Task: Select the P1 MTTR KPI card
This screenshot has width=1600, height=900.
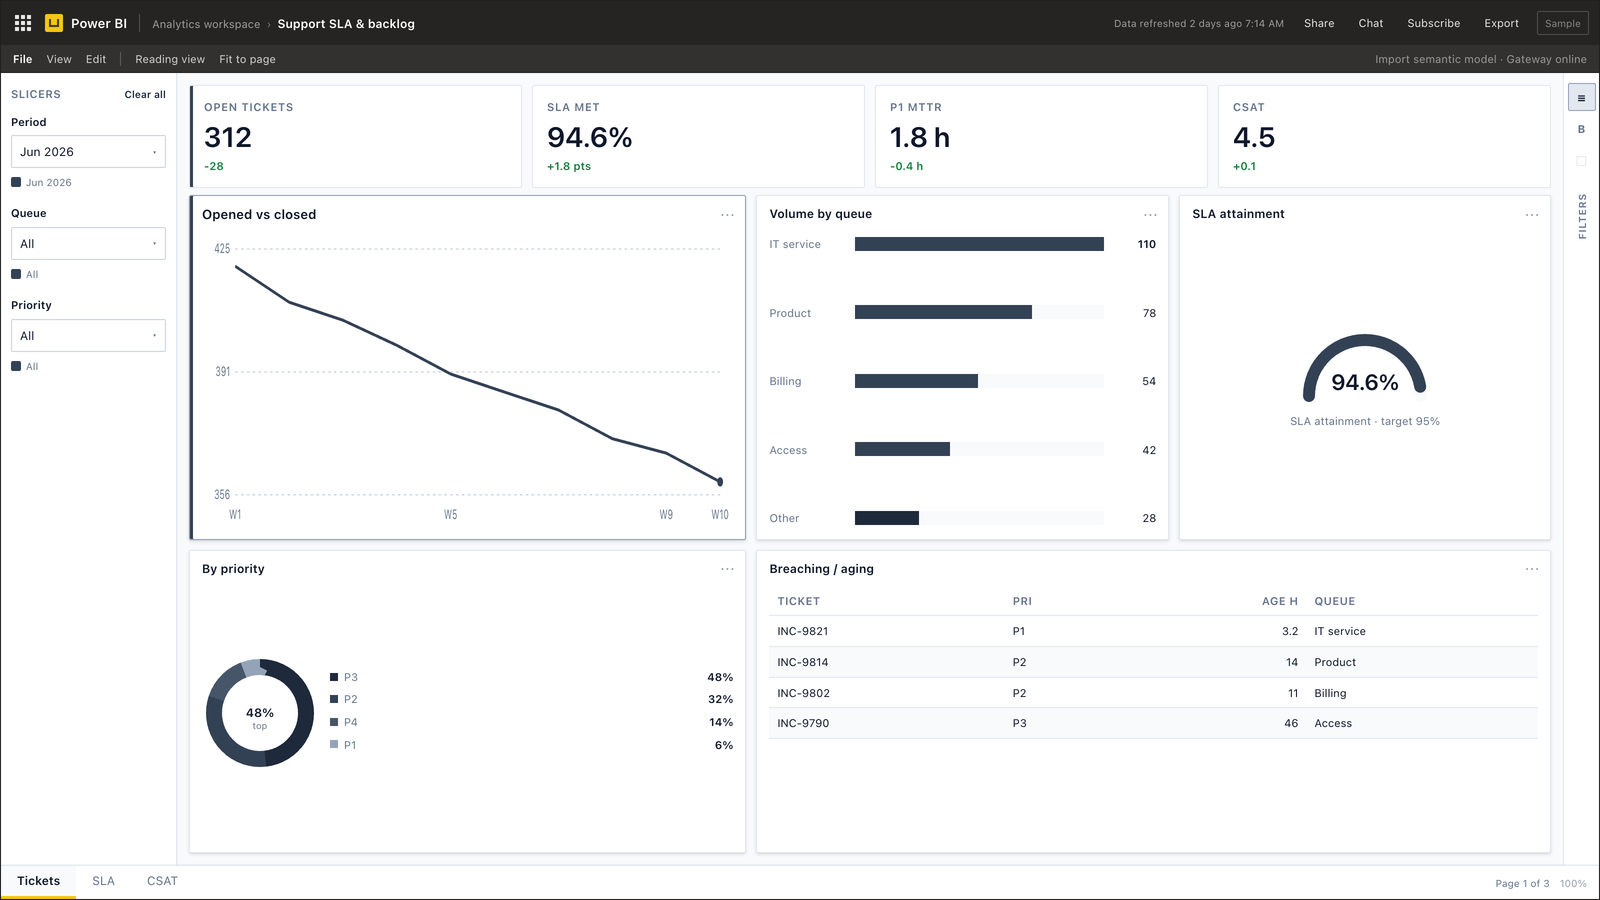Action: (1041, 136)
